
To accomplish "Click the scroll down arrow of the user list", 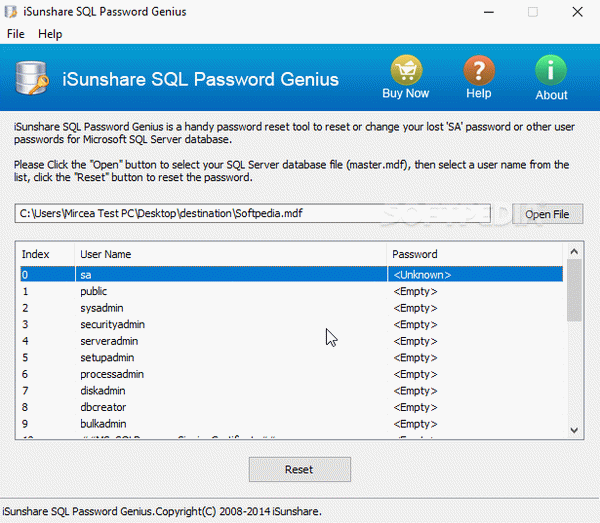I will tap(574, 430).
